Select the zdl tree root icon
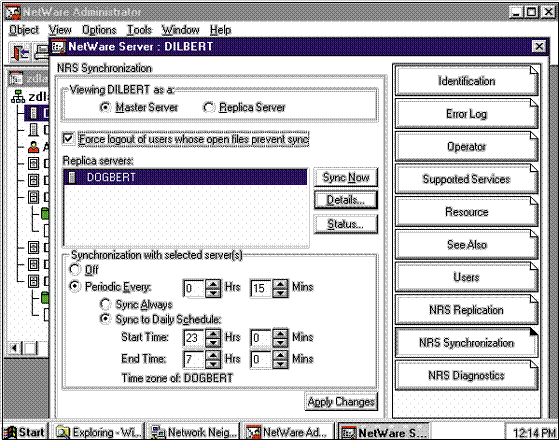The width and height of the screenshot is (559, 440). (x=18, y=96)
